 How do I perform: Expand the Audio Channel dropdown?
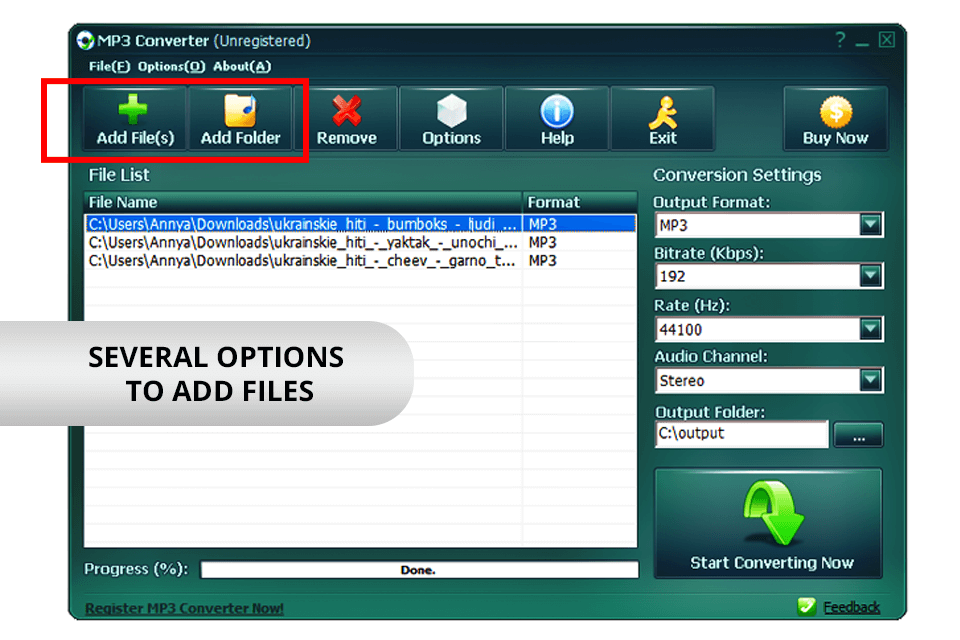[x=870, y=380]
